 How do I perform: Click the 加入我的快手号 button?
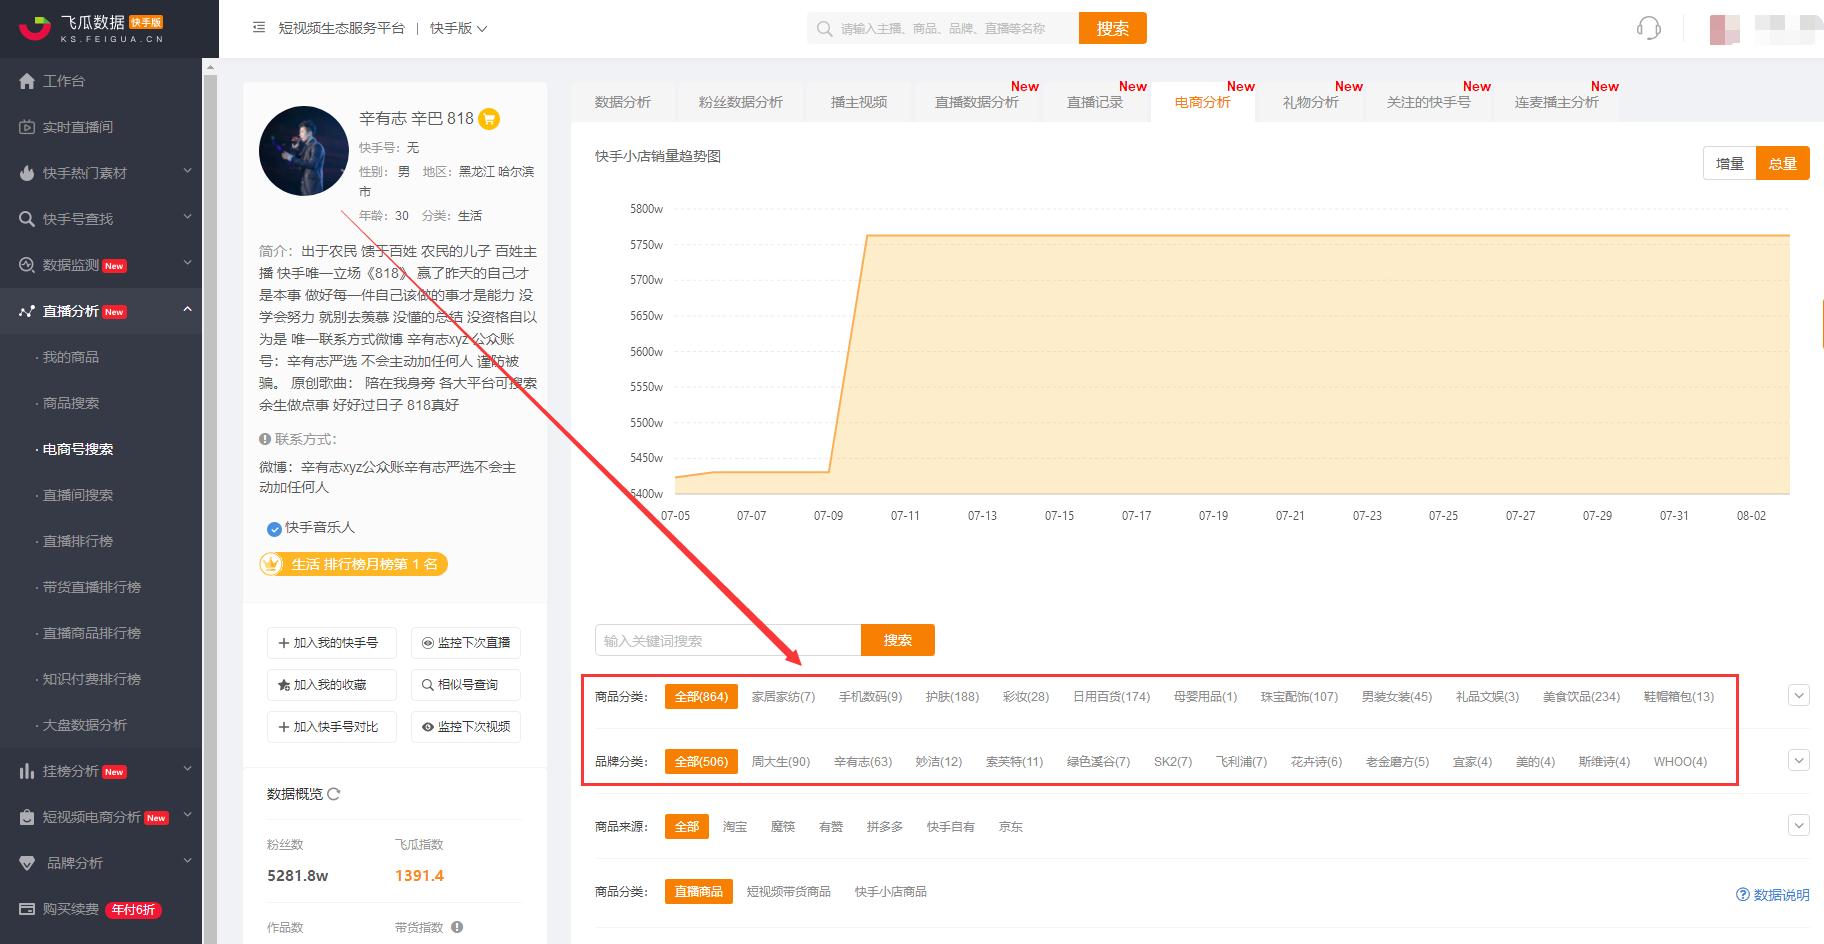331,643
